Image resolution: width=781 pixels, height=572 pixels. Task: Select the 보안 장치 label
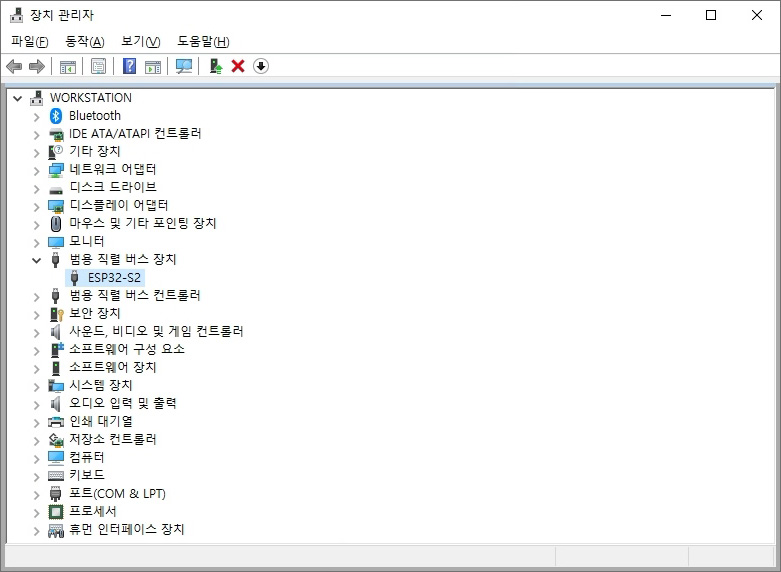pyautogui.click(x=95, y=313)
